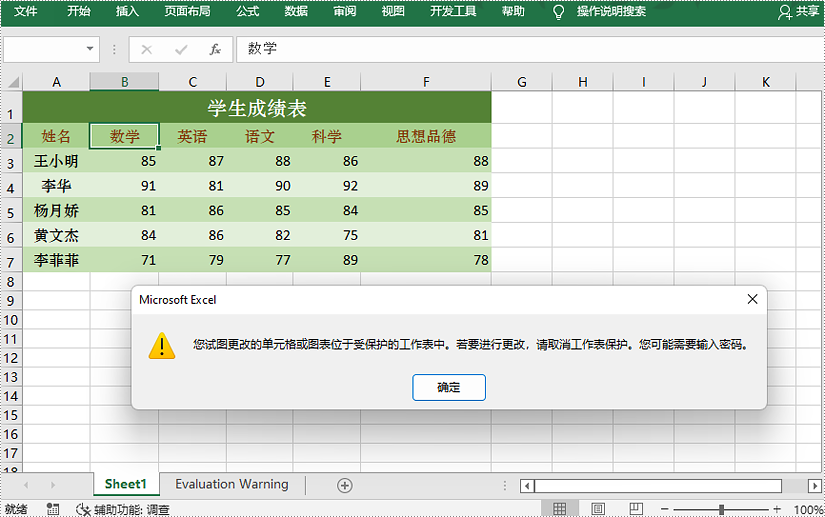Select row 5 header
Screen dimensions: 825x517
click(11, 212)
